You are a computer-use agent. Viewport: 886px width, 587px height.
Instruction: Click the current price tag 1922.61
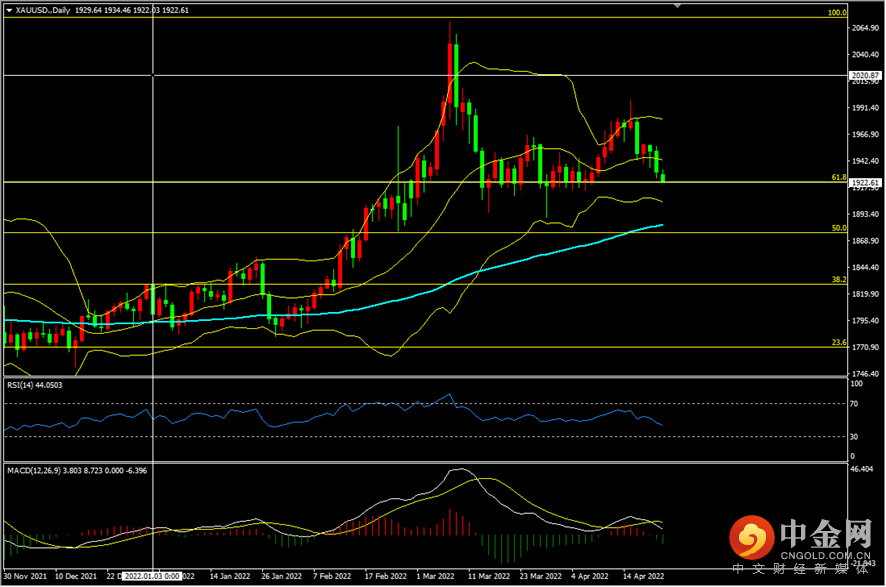864,183
